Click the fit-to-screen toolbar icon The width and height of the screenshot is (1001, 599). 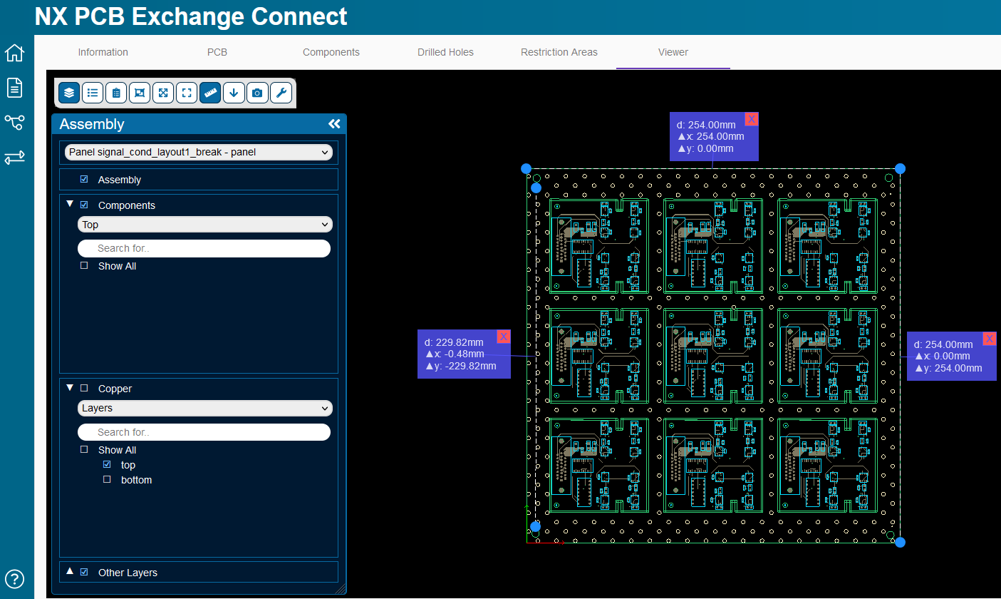tap(187, 92)
